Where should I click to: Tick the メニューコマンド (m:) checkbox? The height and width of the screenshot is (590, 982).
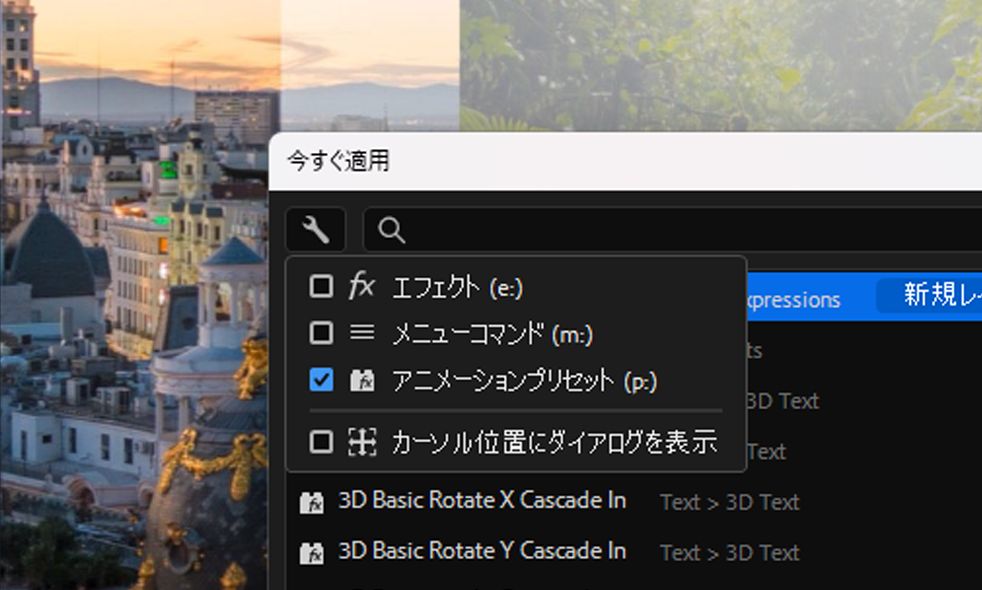coord(321,333)
